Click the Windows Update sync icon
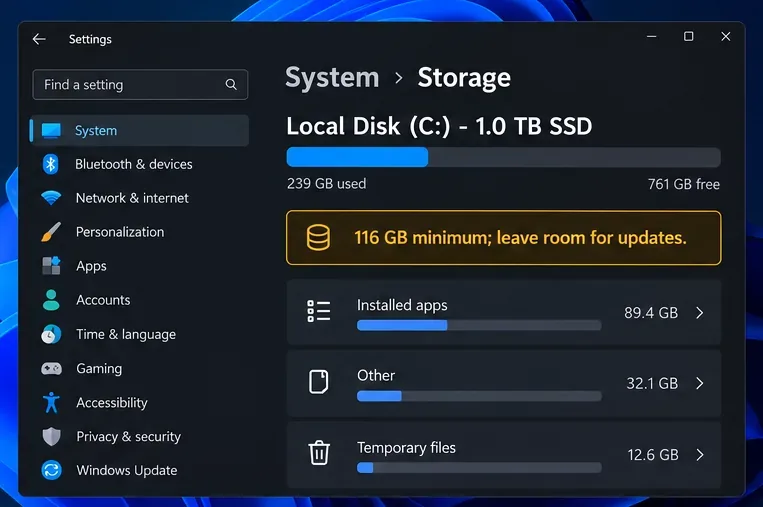 pos(51,470)
